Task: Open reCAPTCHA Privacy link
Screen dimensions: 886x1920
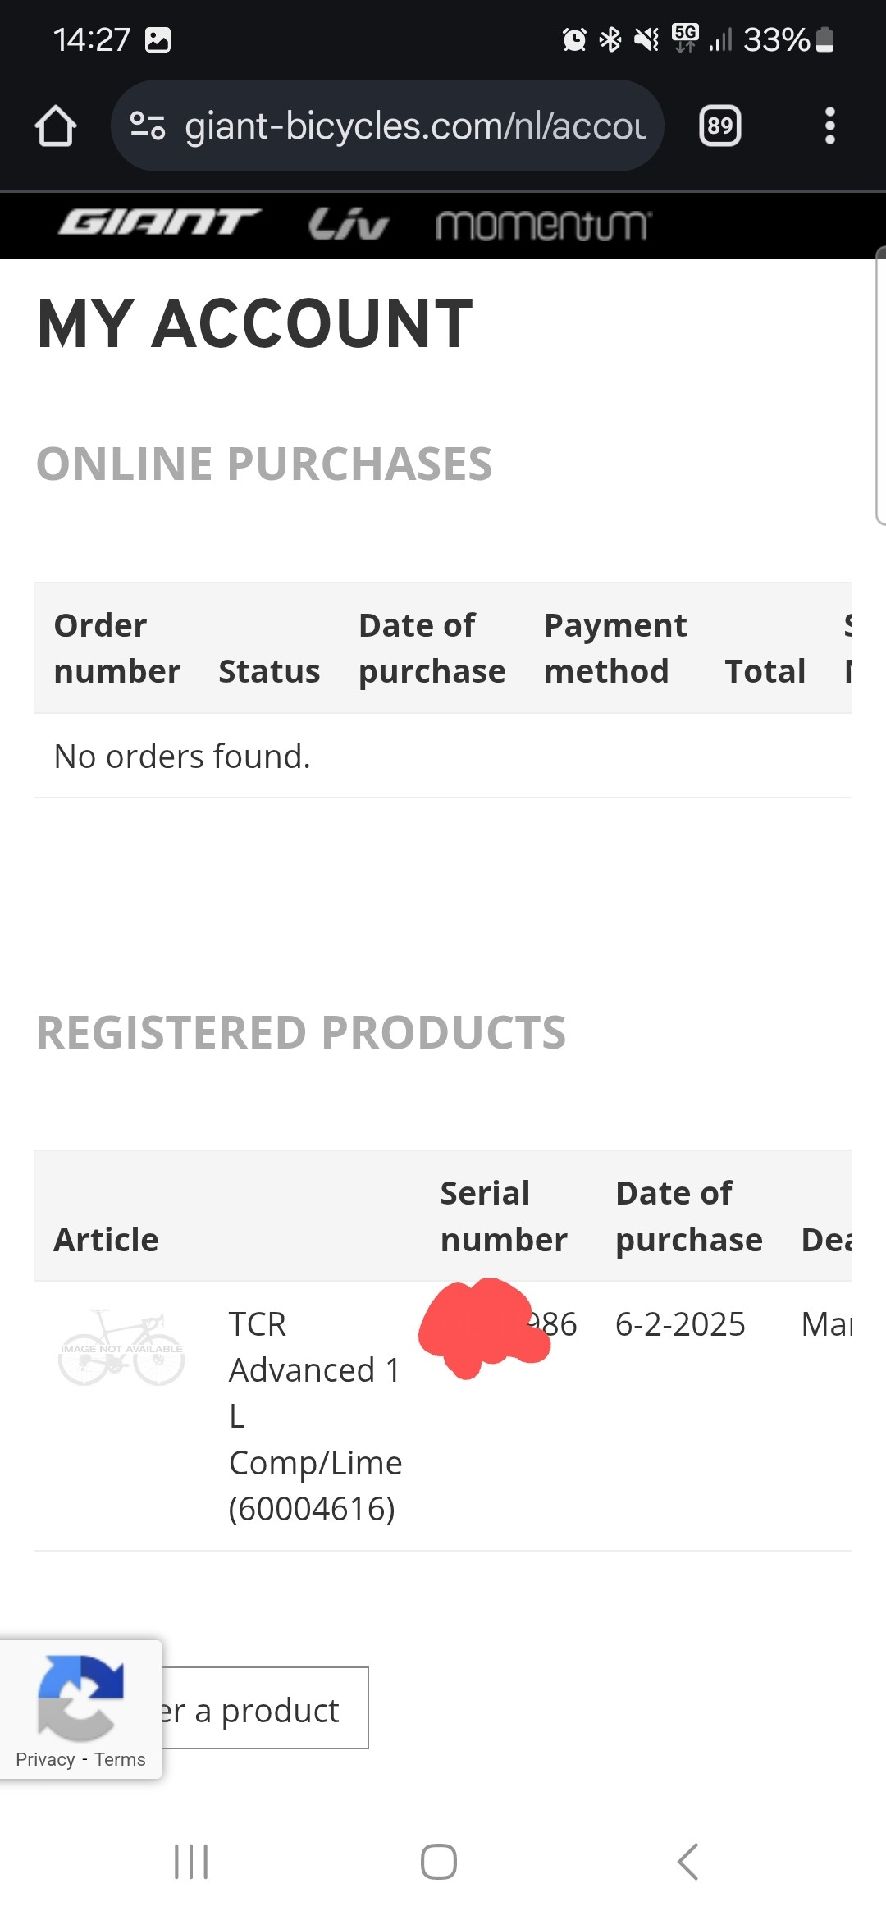Action: click(45, 1760)
